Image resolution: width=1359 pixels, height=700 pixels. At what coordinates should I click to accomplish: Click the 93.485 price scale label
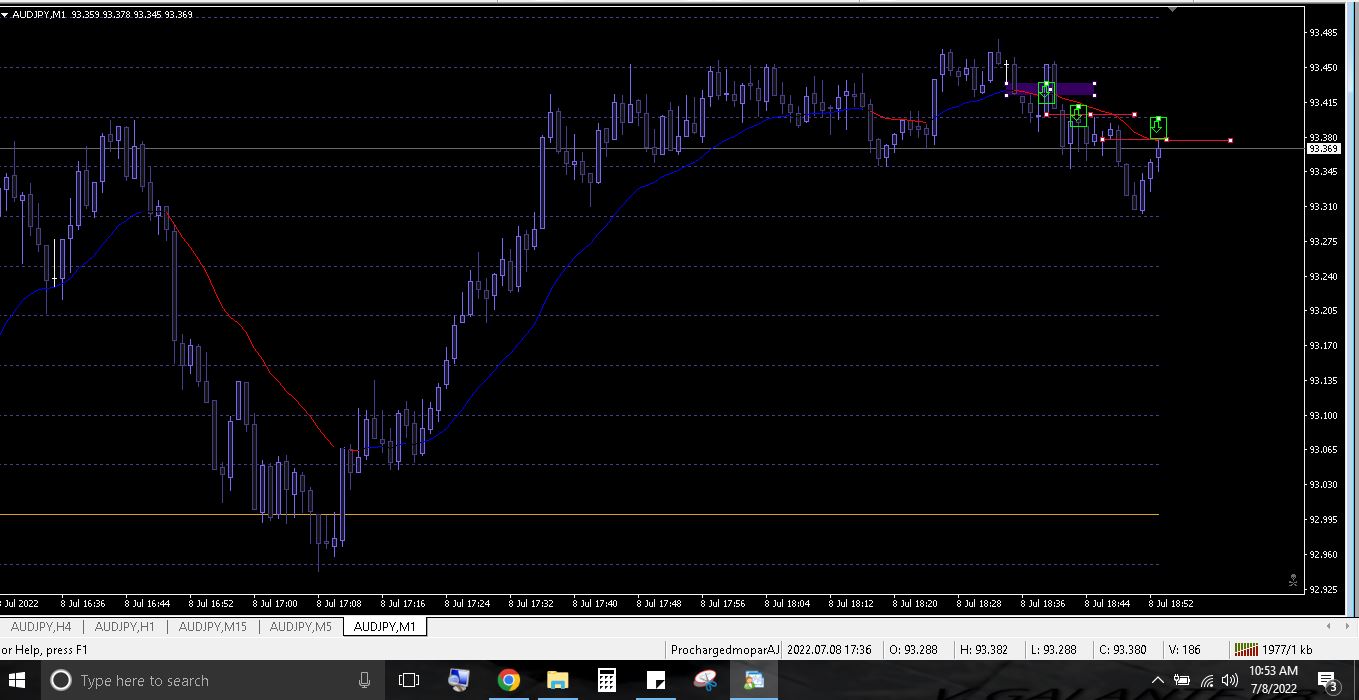tap(1323, 33)
